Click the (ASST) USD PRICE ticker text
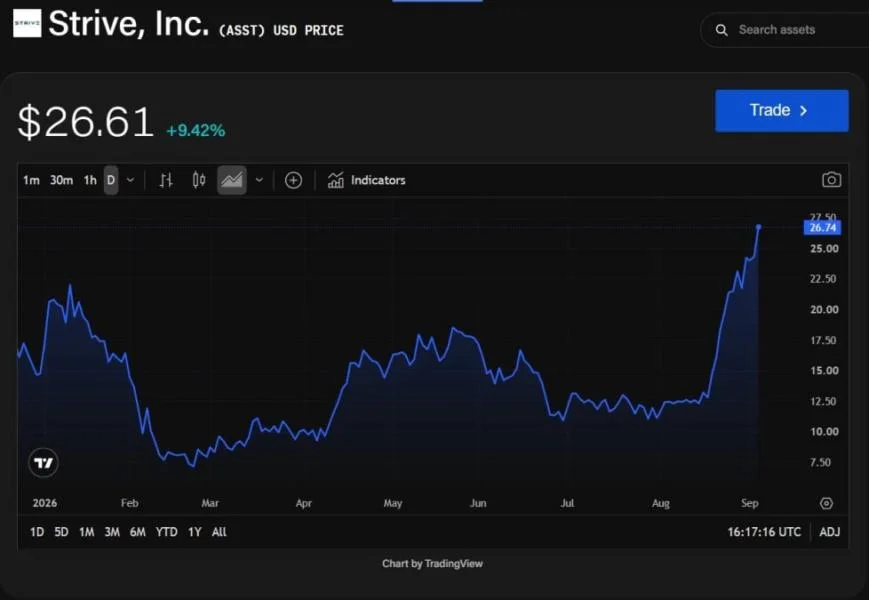 click(x=281, y=30)
